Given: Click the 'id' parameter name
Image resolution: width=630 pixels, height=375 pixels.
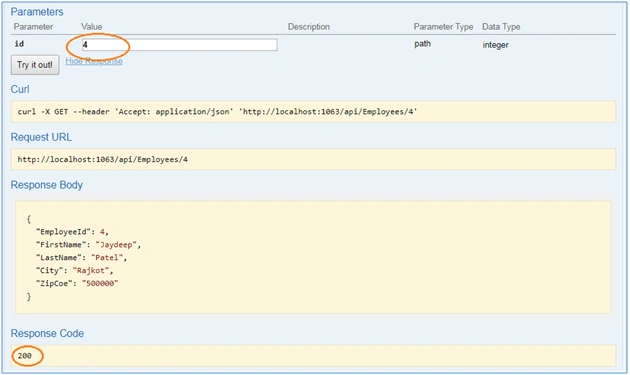Looking at the screenshot, I should [19, 44].
